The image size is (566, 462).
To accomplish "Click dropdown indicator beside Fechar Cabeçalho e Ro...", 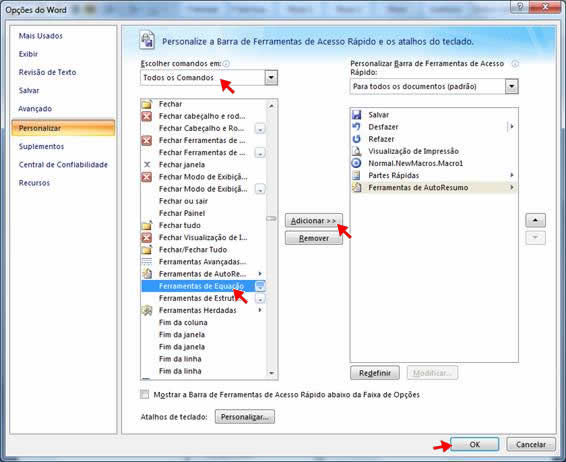I will coord(260,128).
